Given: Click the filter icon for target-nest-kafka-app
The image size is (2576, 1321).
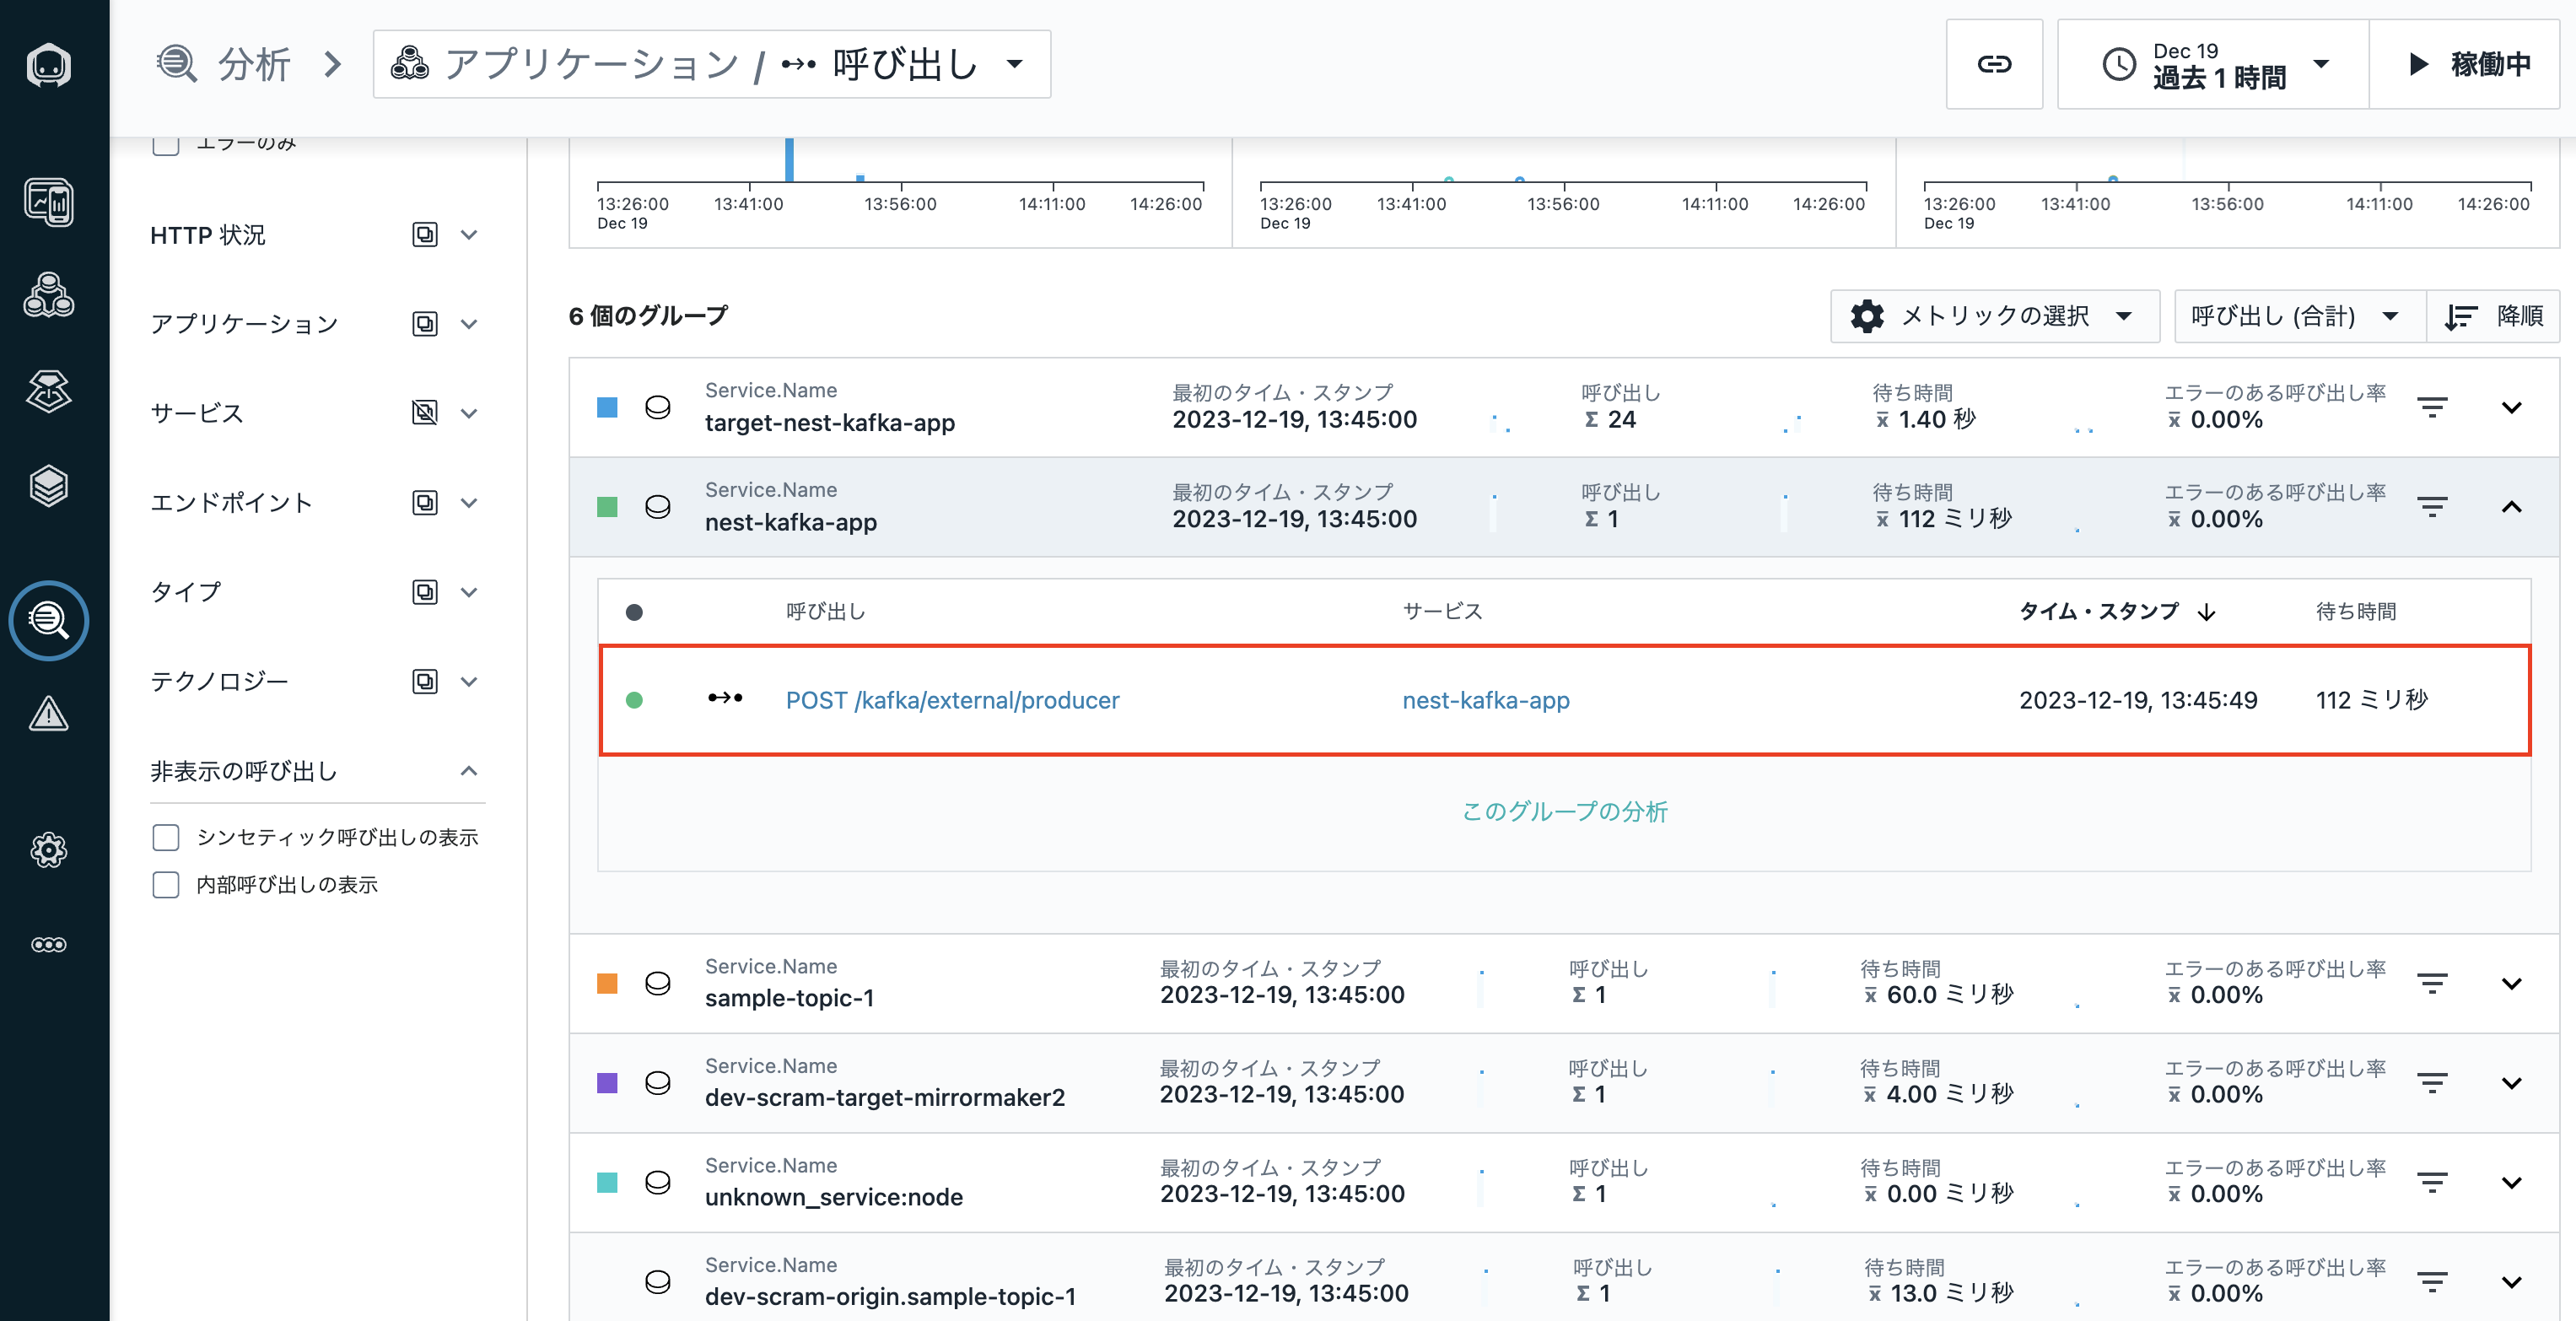Looking at the screenshot, I should [2432, 407].
